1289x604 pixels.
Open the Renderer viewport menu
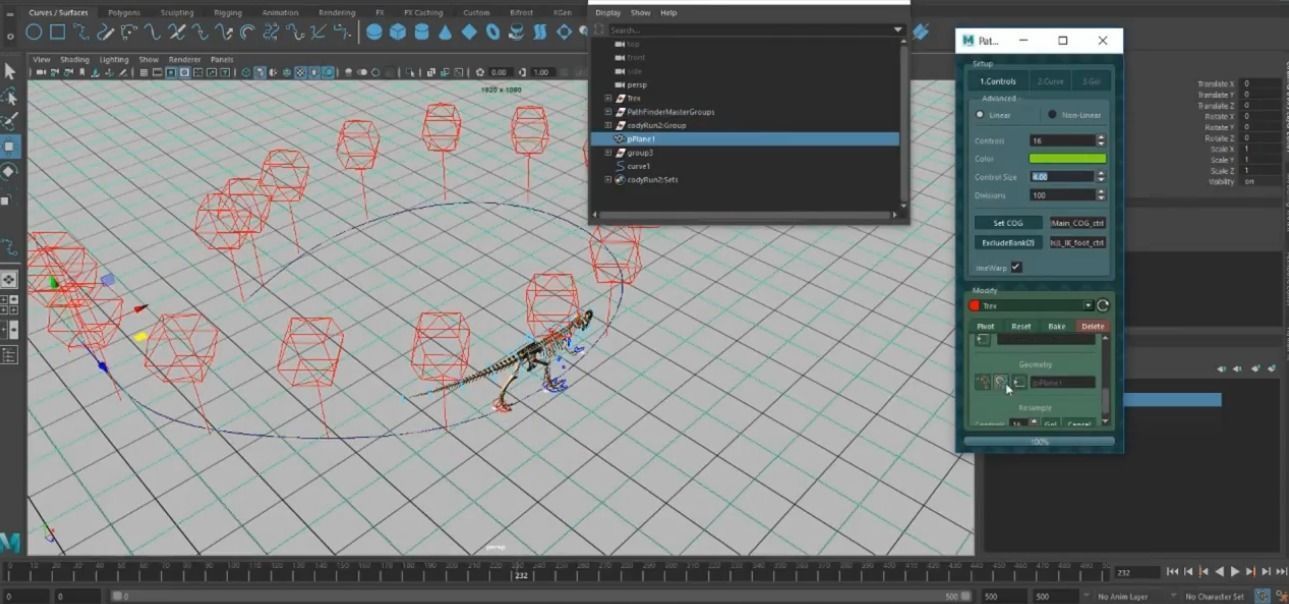point(184,60)
